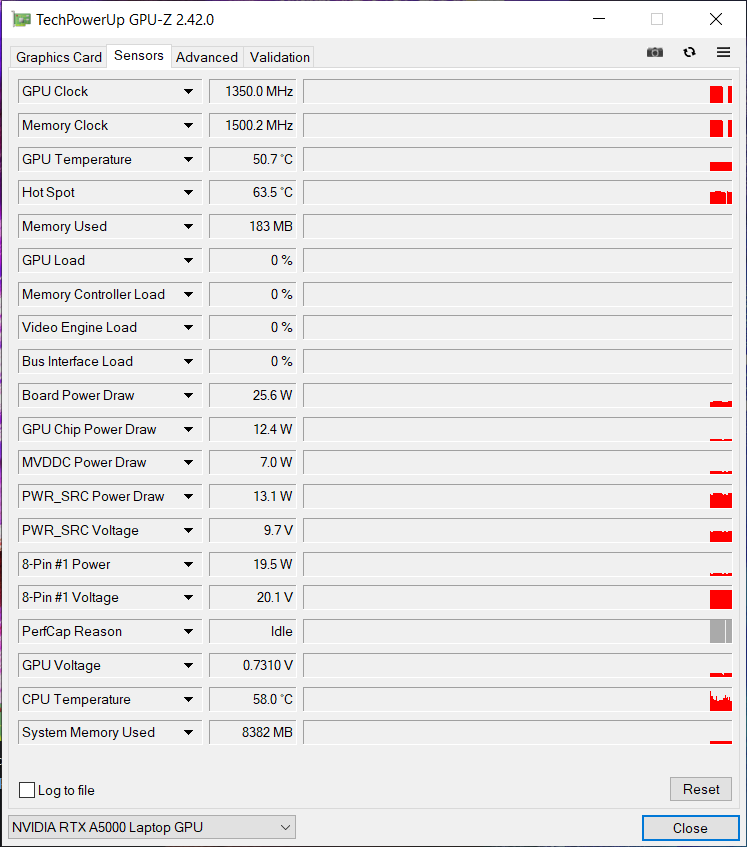Go to the Validation tab
747x847 pixels.
[280, 57]
